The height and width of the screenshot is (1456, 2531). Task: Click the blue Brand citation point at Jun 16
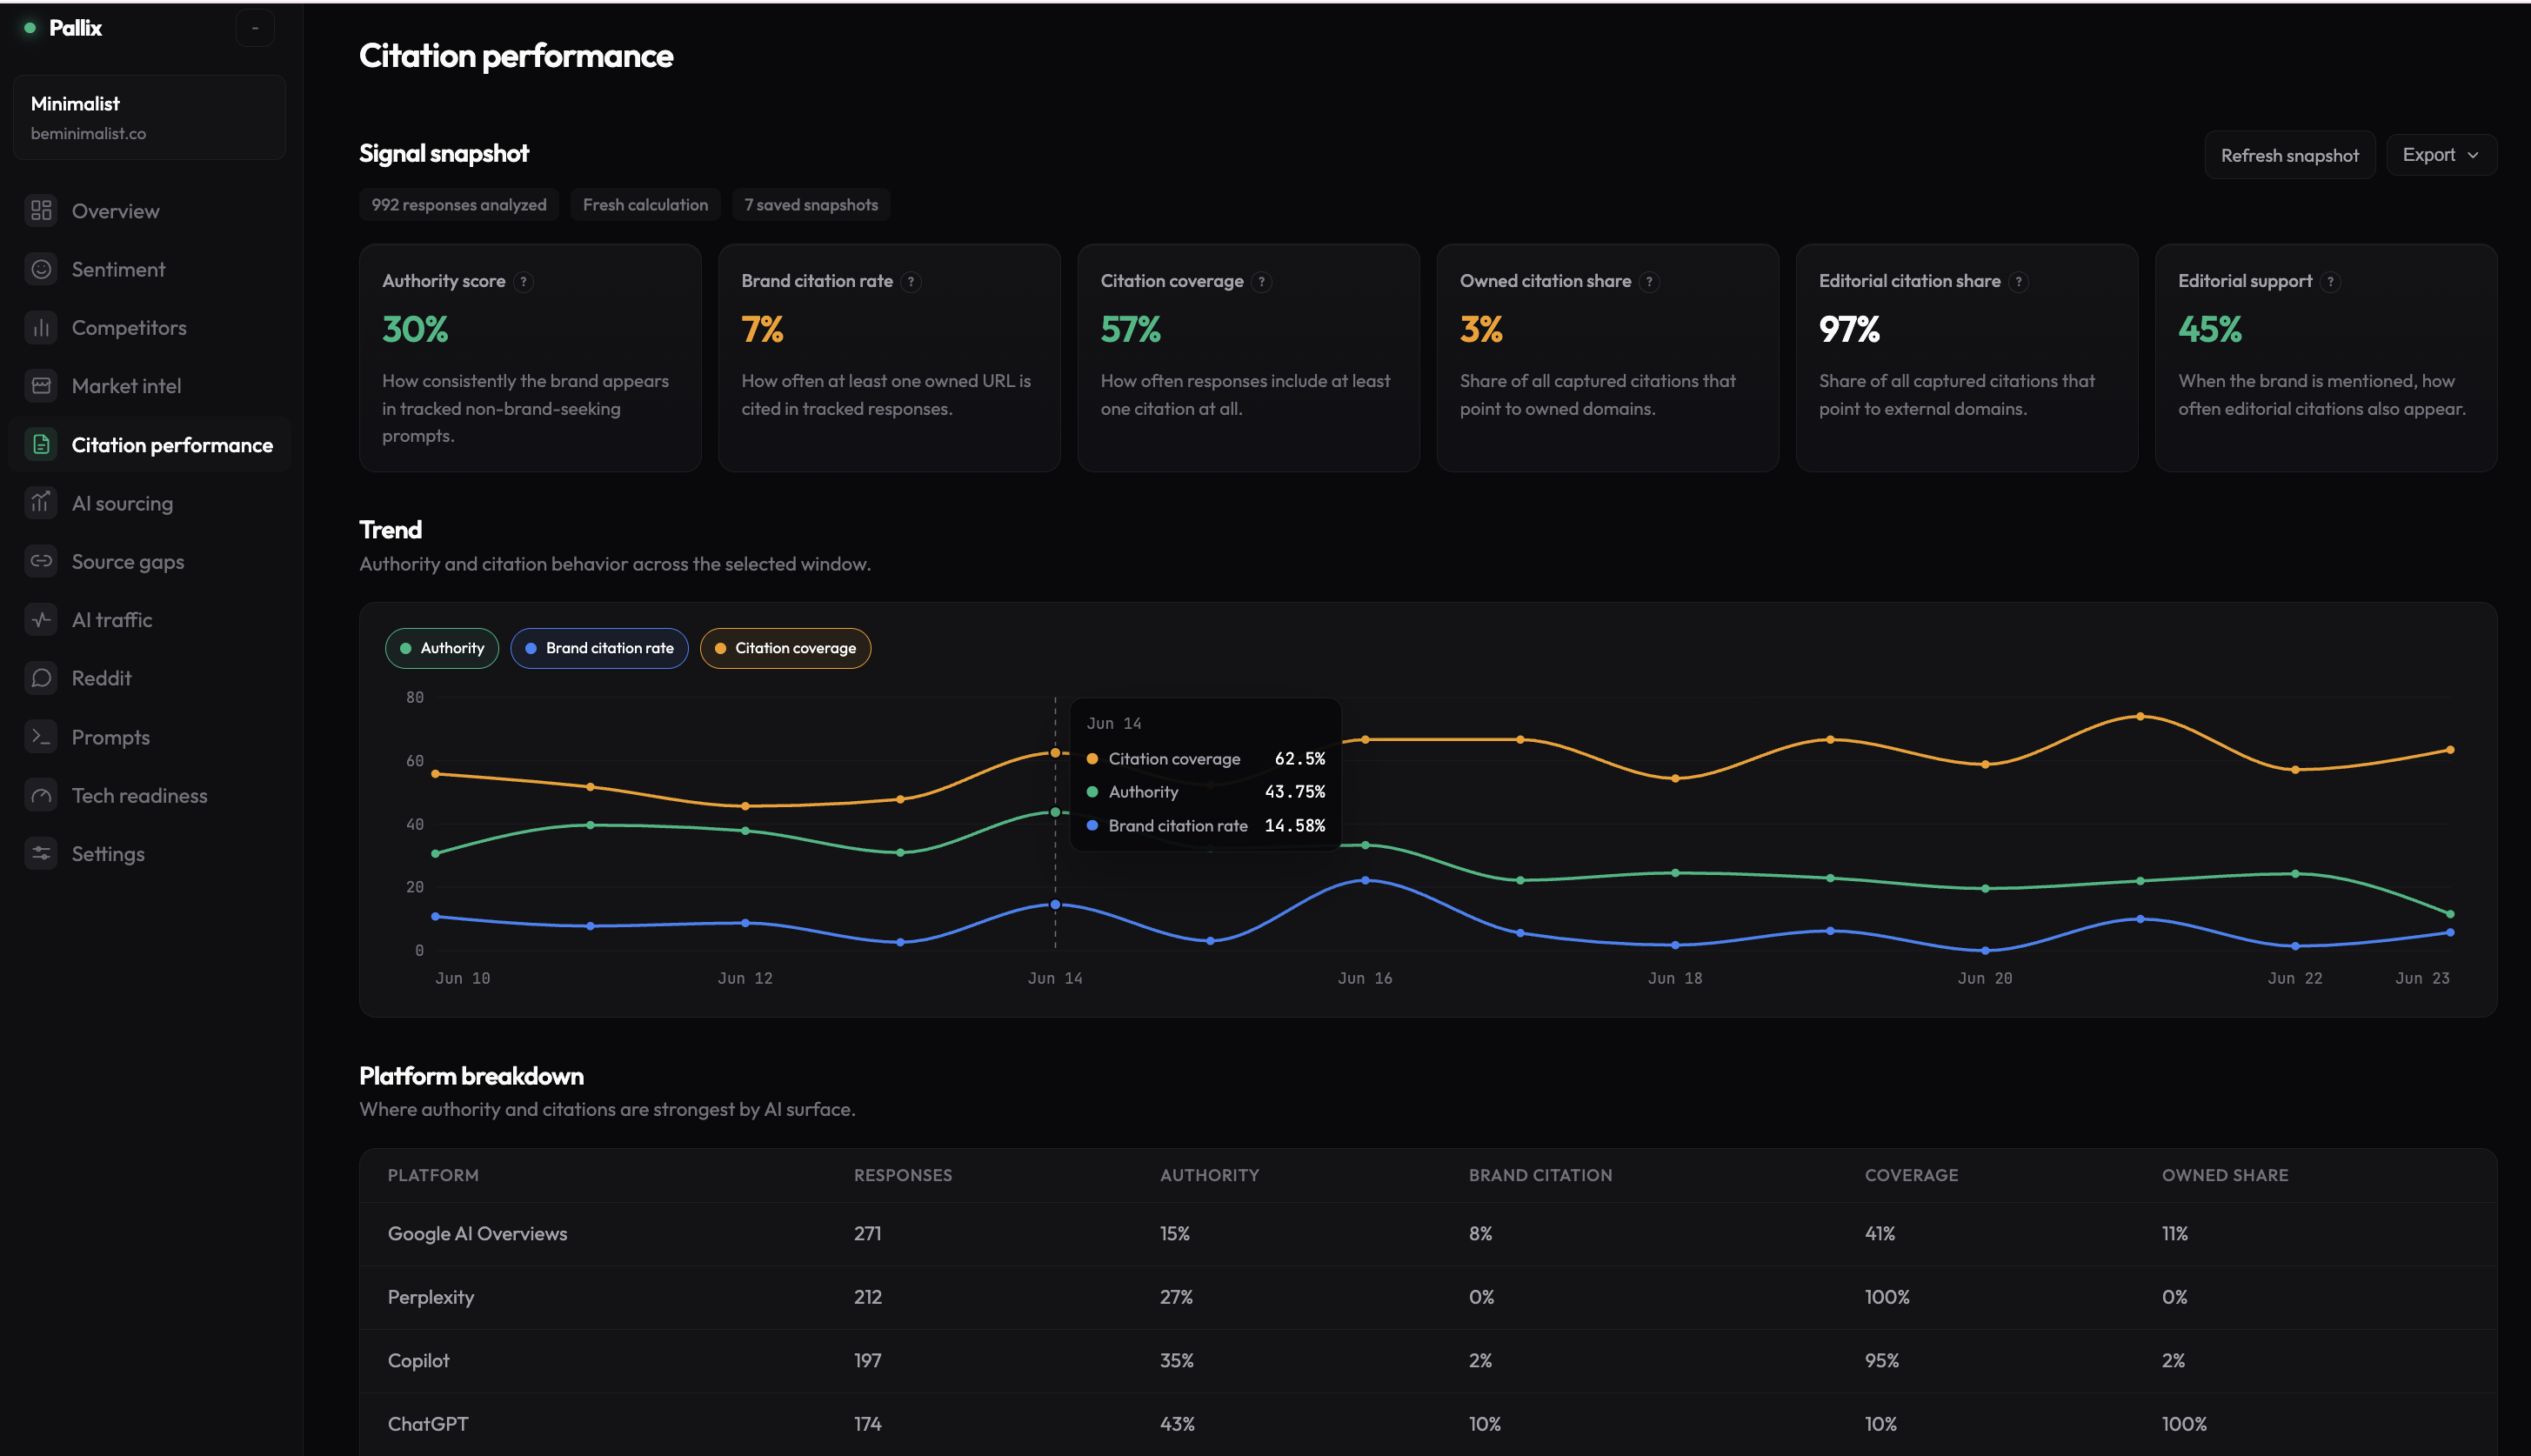[1365, 880]
